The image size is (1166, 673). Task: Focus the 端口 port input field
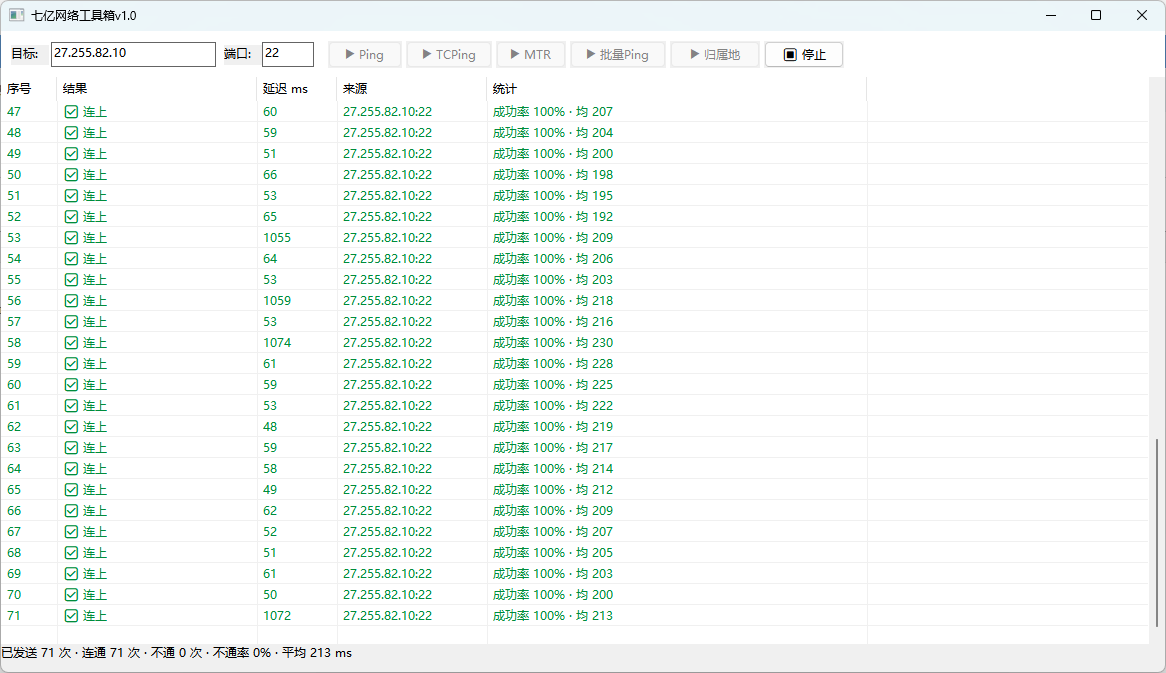click(x=288, y=54)
